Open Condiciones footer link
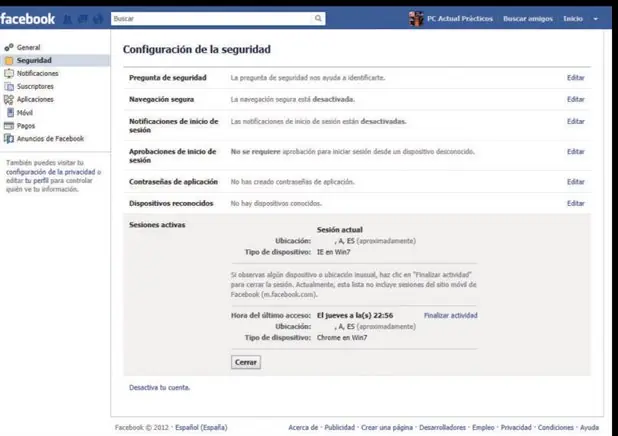This screenshot has width=618, height=436. click(556, 427)
